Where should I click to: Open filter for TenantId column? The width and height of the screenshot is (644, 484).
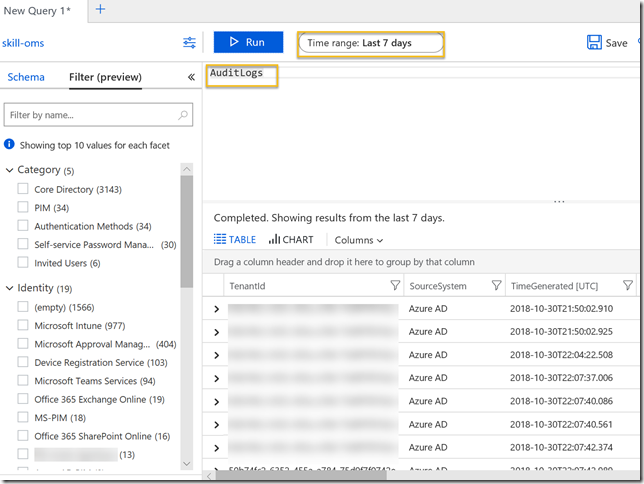click(x=395, y=285)
